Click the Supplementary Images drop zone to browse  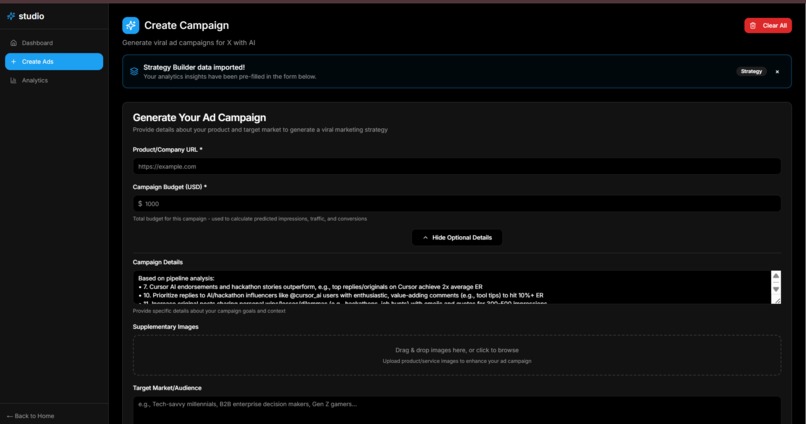(x=456, y=355)
